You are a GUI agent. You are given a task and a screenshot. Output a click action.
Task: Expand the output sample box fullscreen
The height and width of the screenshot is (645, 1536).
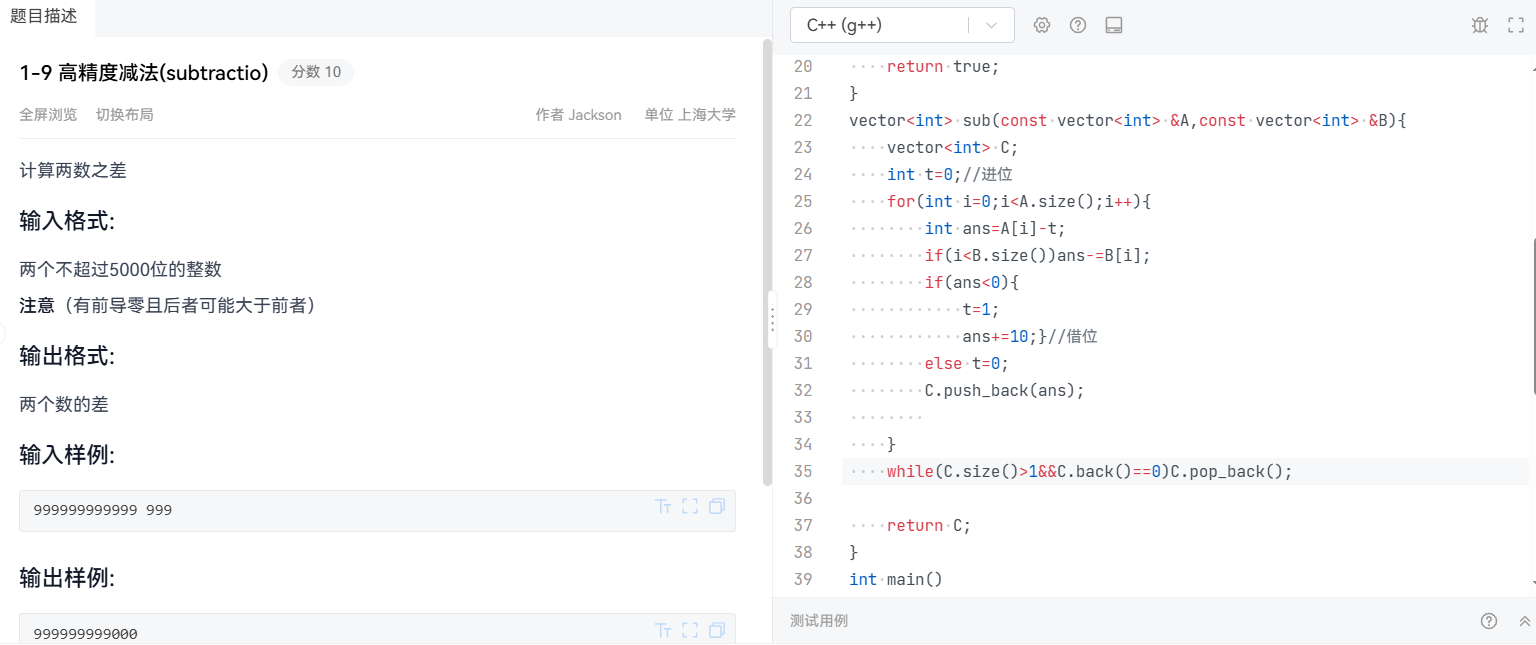[690, 630]
